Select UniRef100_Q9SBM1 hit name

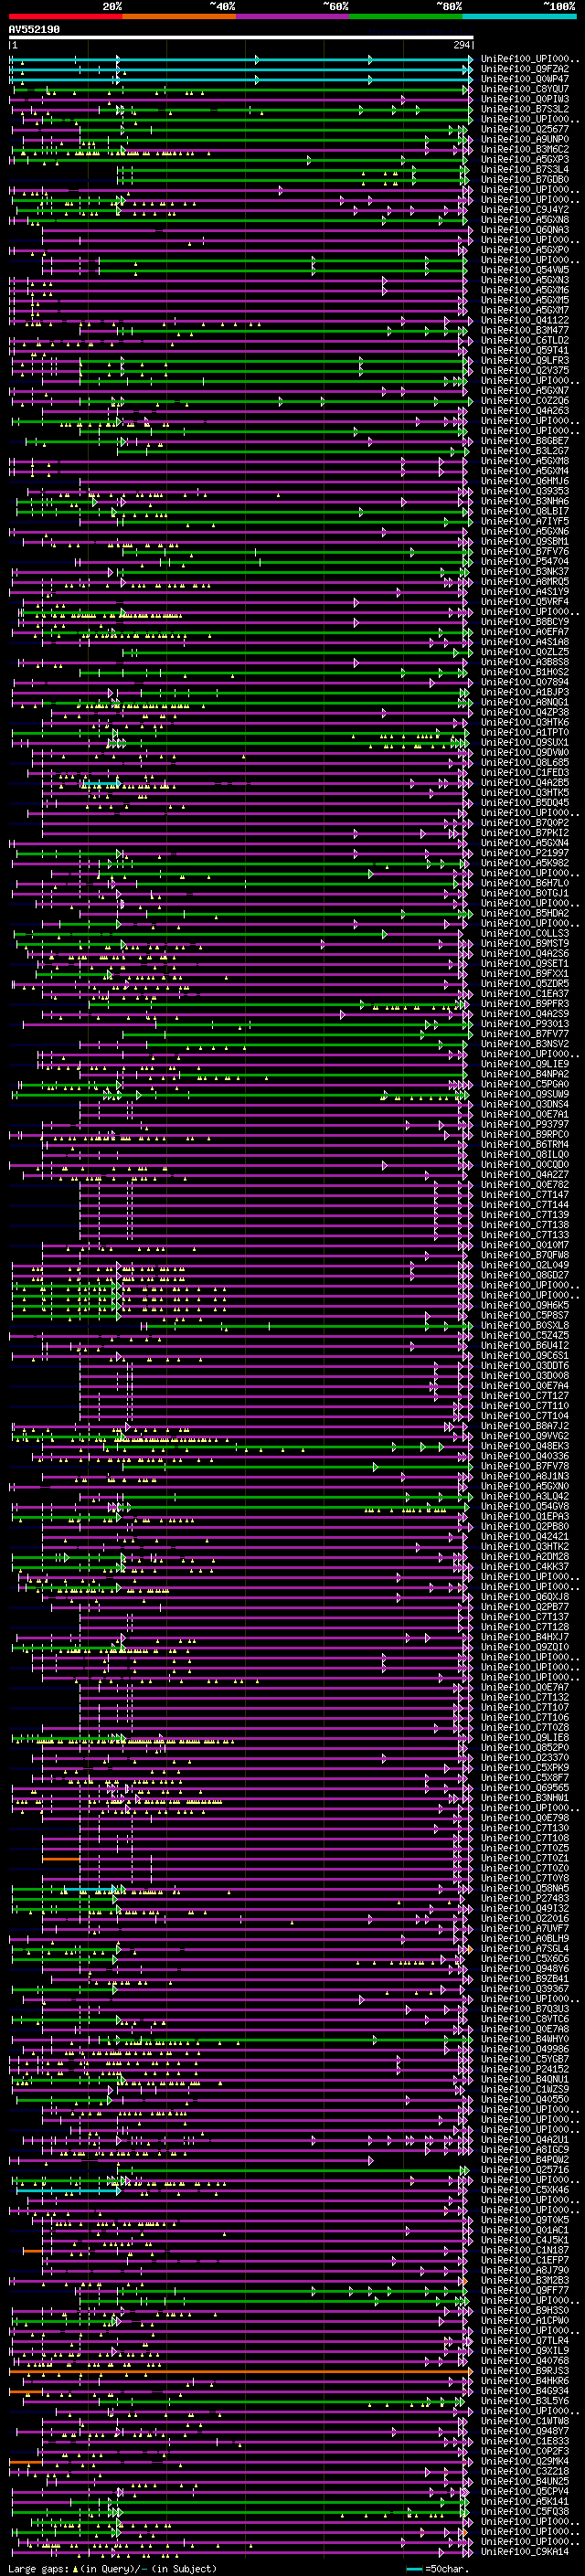(525, 541)
